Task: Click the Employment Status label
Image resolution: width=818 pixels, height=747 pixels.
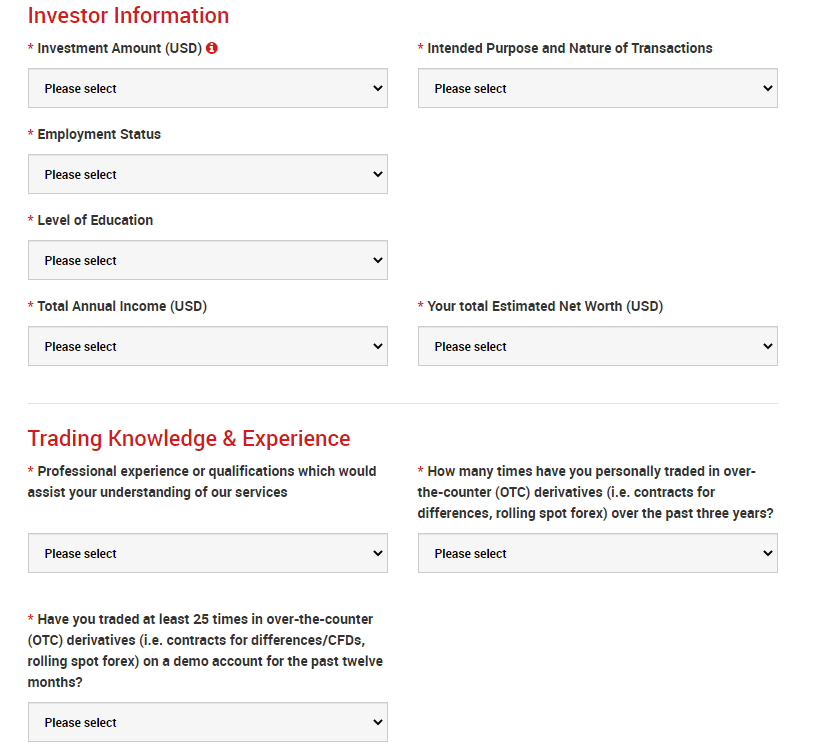Action: 99,134
